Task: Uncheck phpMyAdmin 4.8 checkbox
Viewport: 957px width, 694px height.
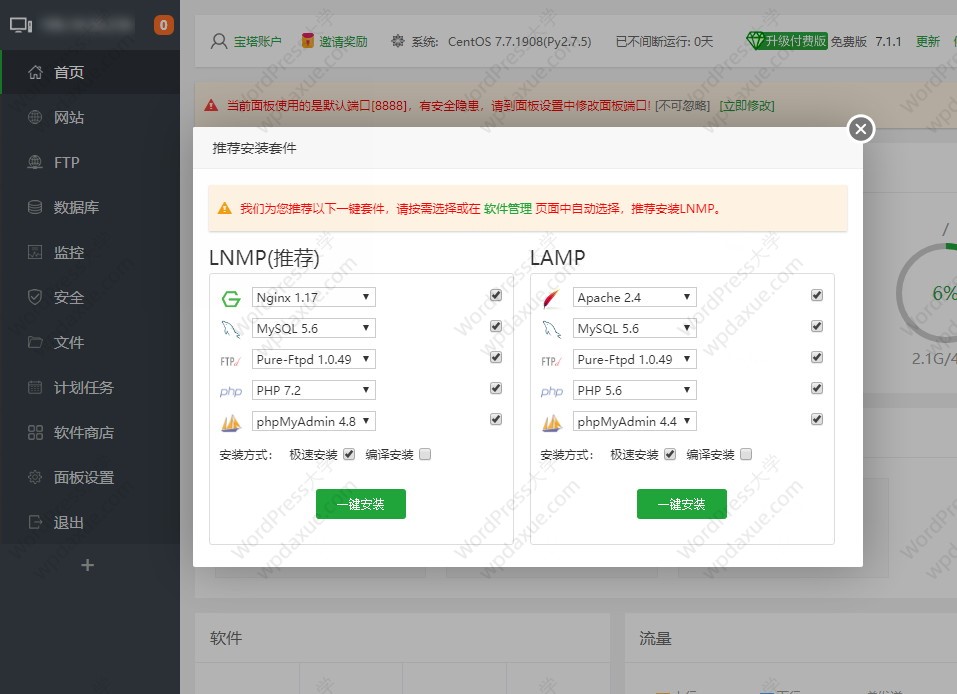Action: pyautogui.click(x=496, y=419)
